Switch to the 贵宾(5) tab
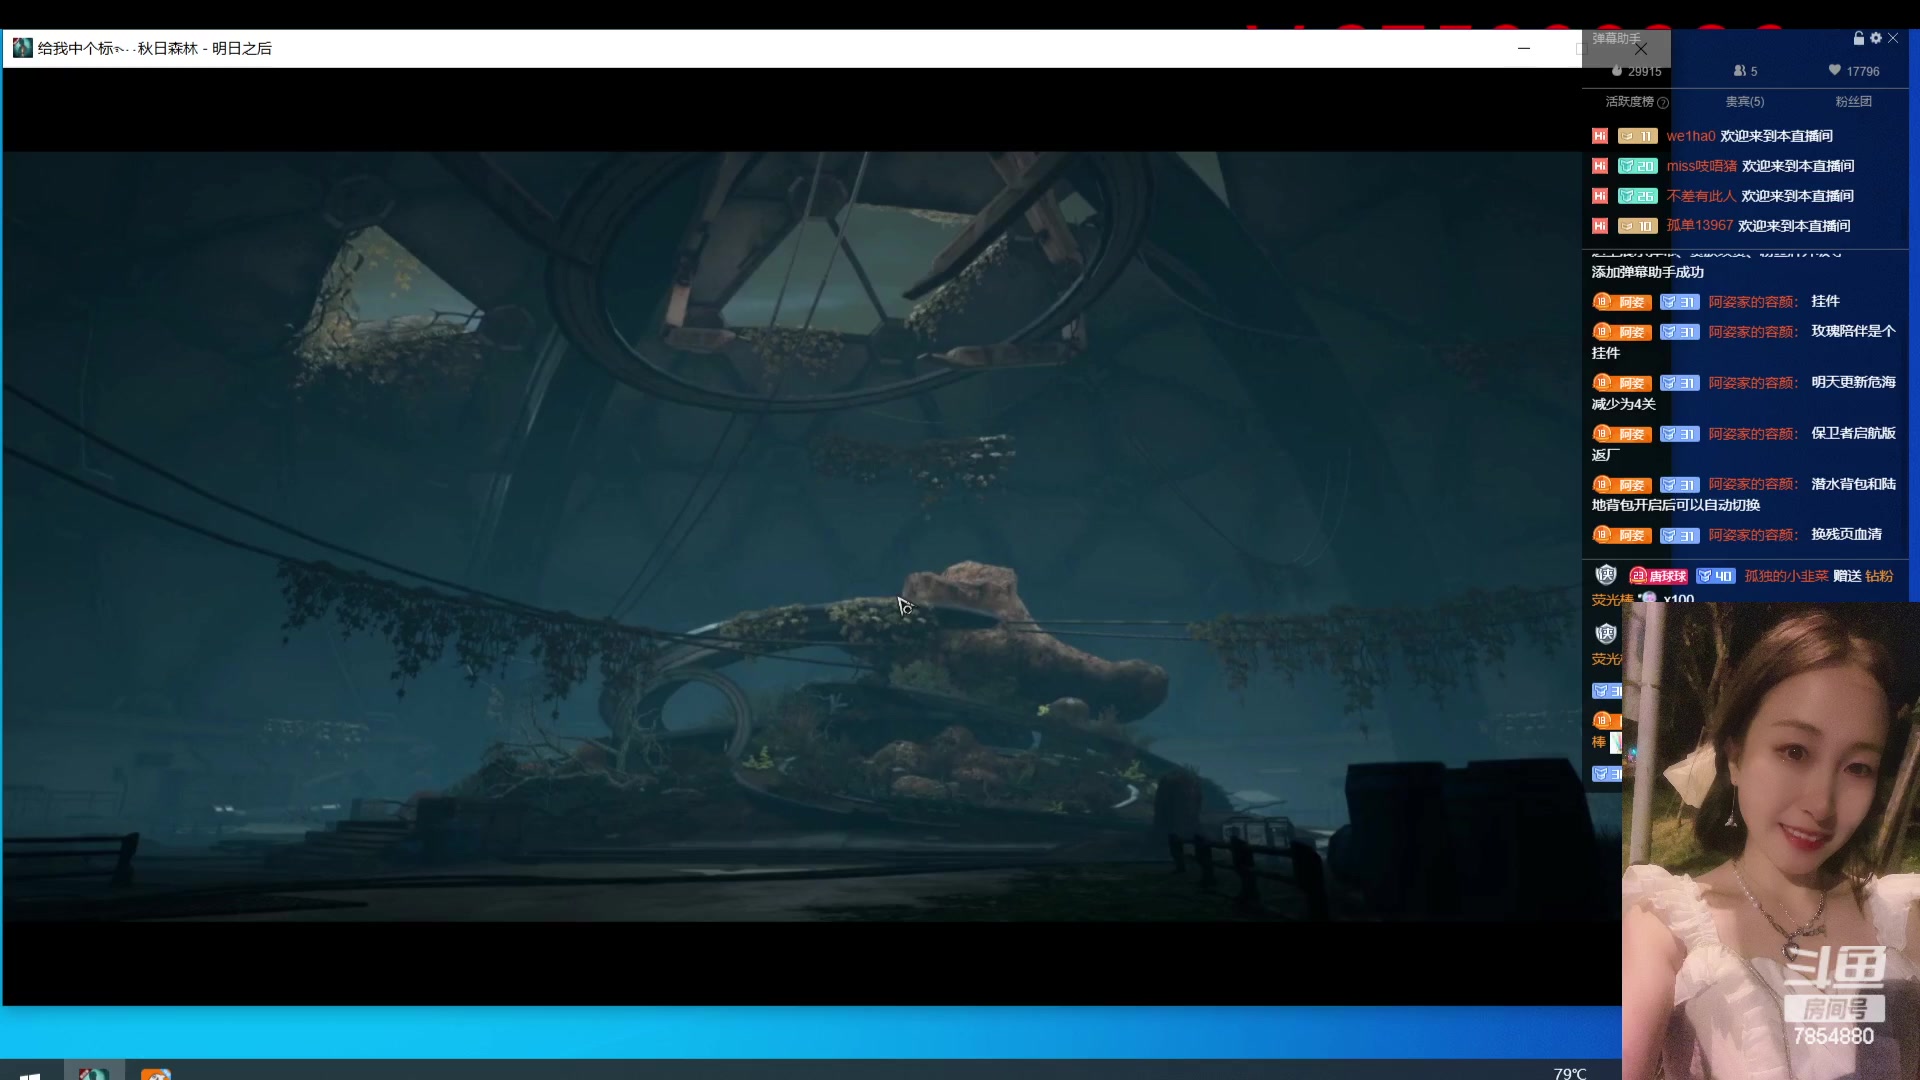This screenshot has height=1080, width=1920. (1745, 102)
